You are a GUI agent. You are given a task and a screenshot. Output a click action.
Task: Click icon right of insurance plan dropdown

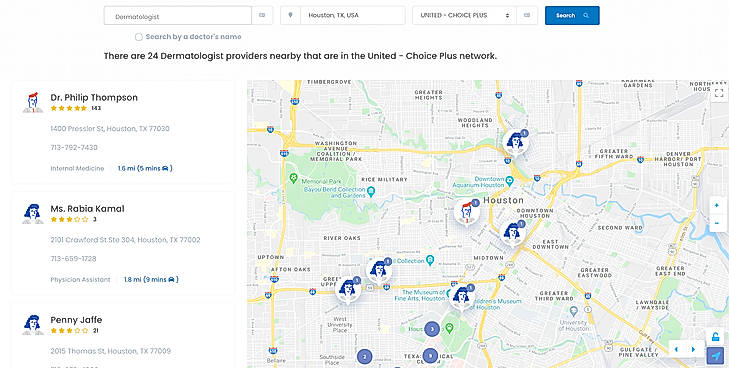coord(527,15)
